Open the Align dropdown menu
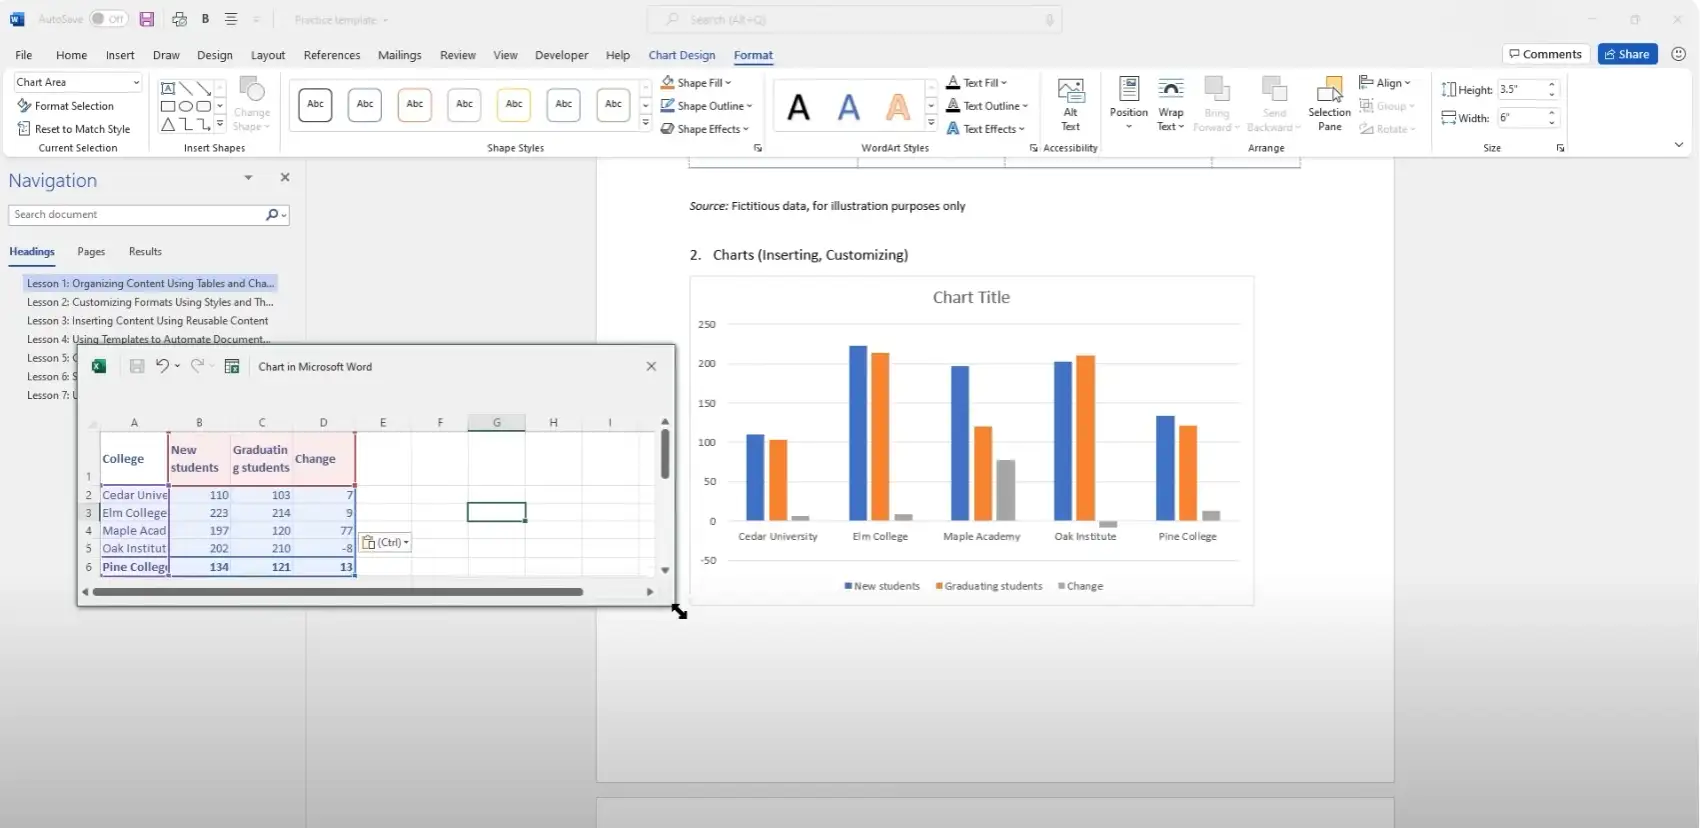Image resolution: width=1700 pixels, height=828 pixels. pyautogui.click(x=1386, y=83)
